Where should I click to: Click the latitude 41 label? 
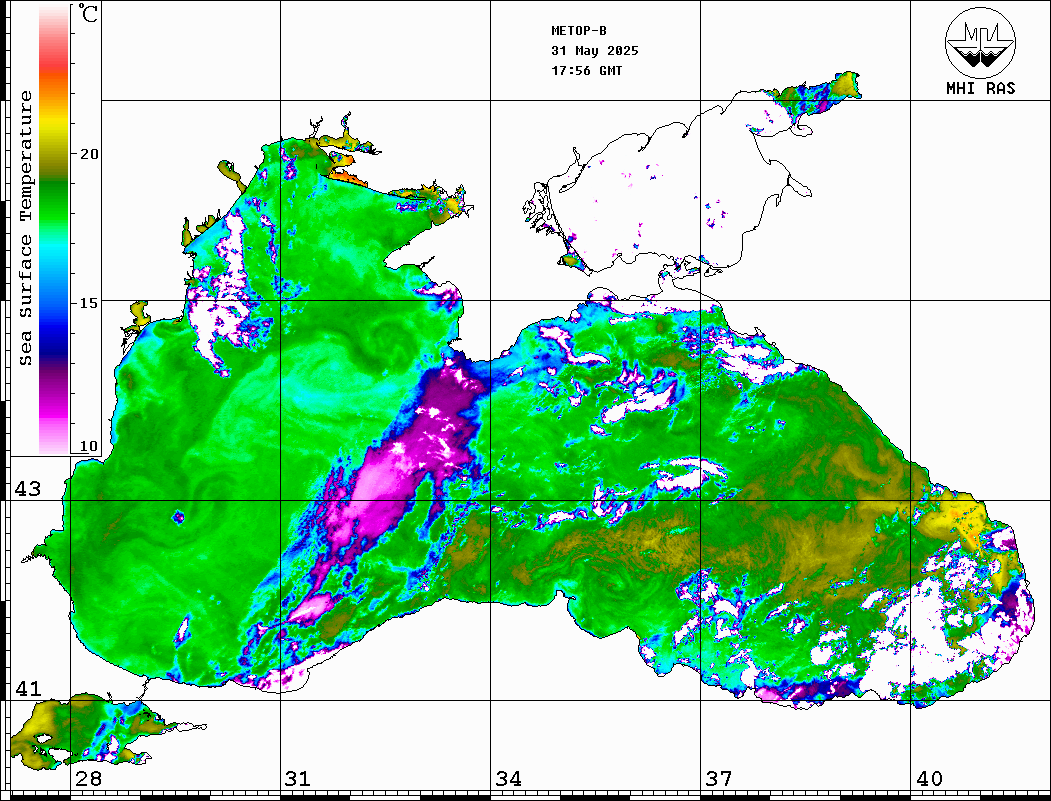(x=28, y=688)
